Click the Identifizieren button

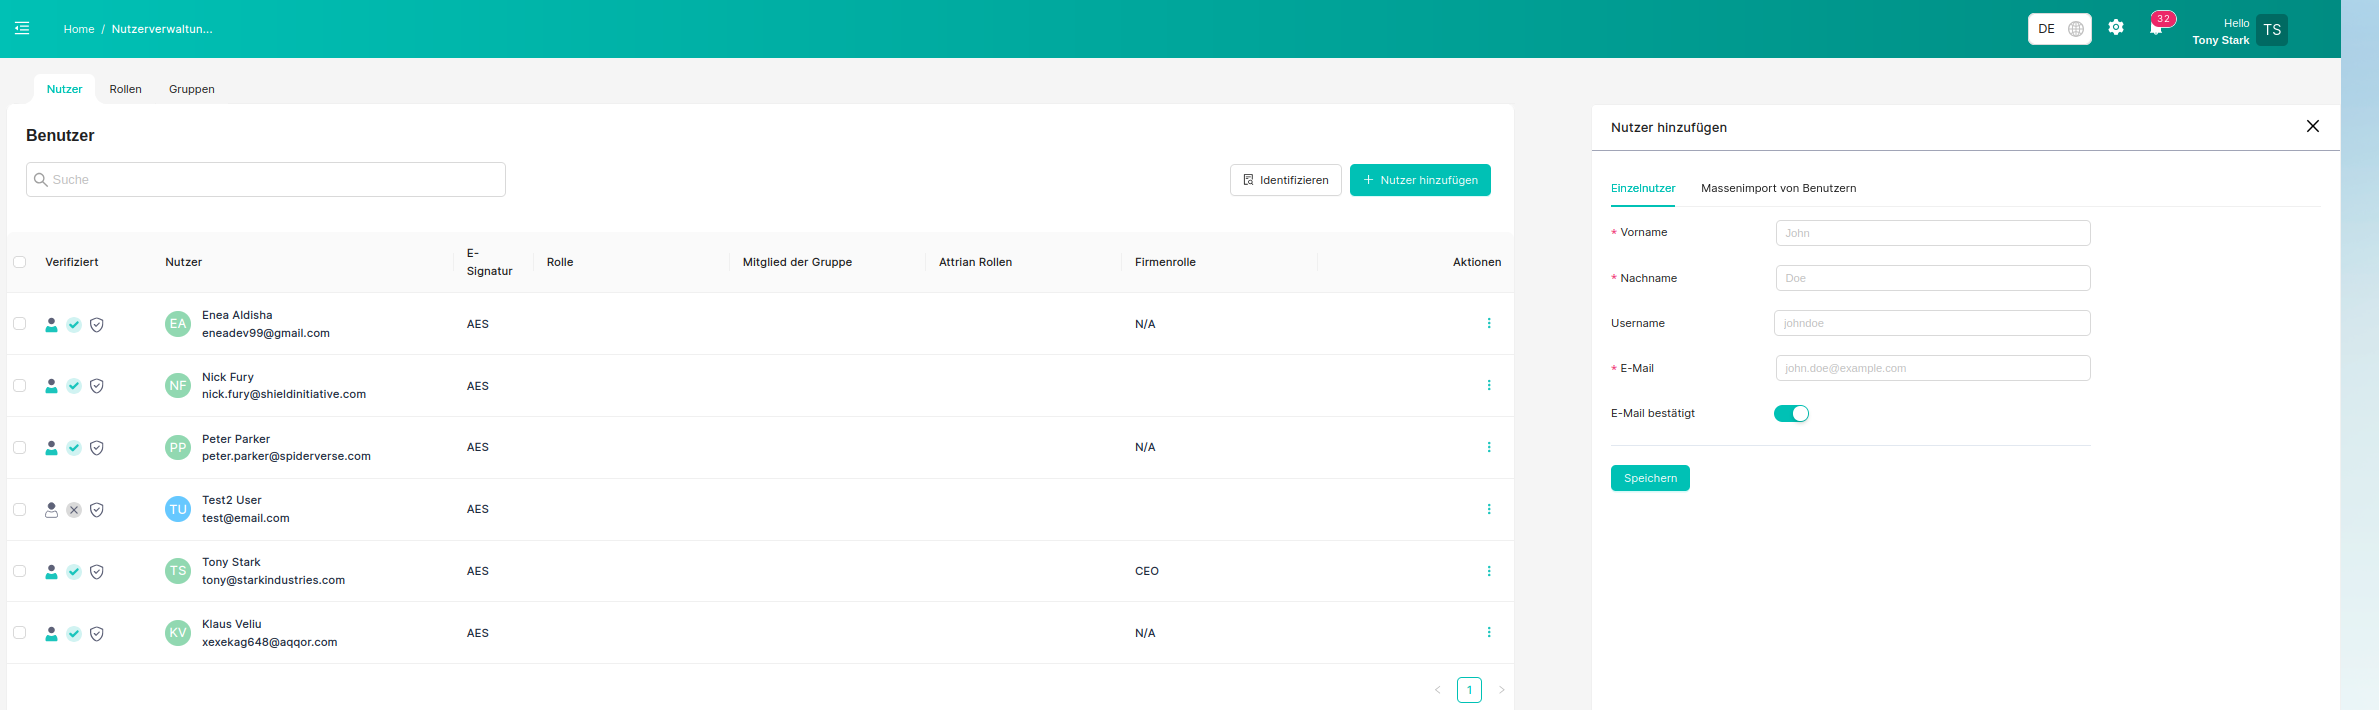[x=1285, y=180]
